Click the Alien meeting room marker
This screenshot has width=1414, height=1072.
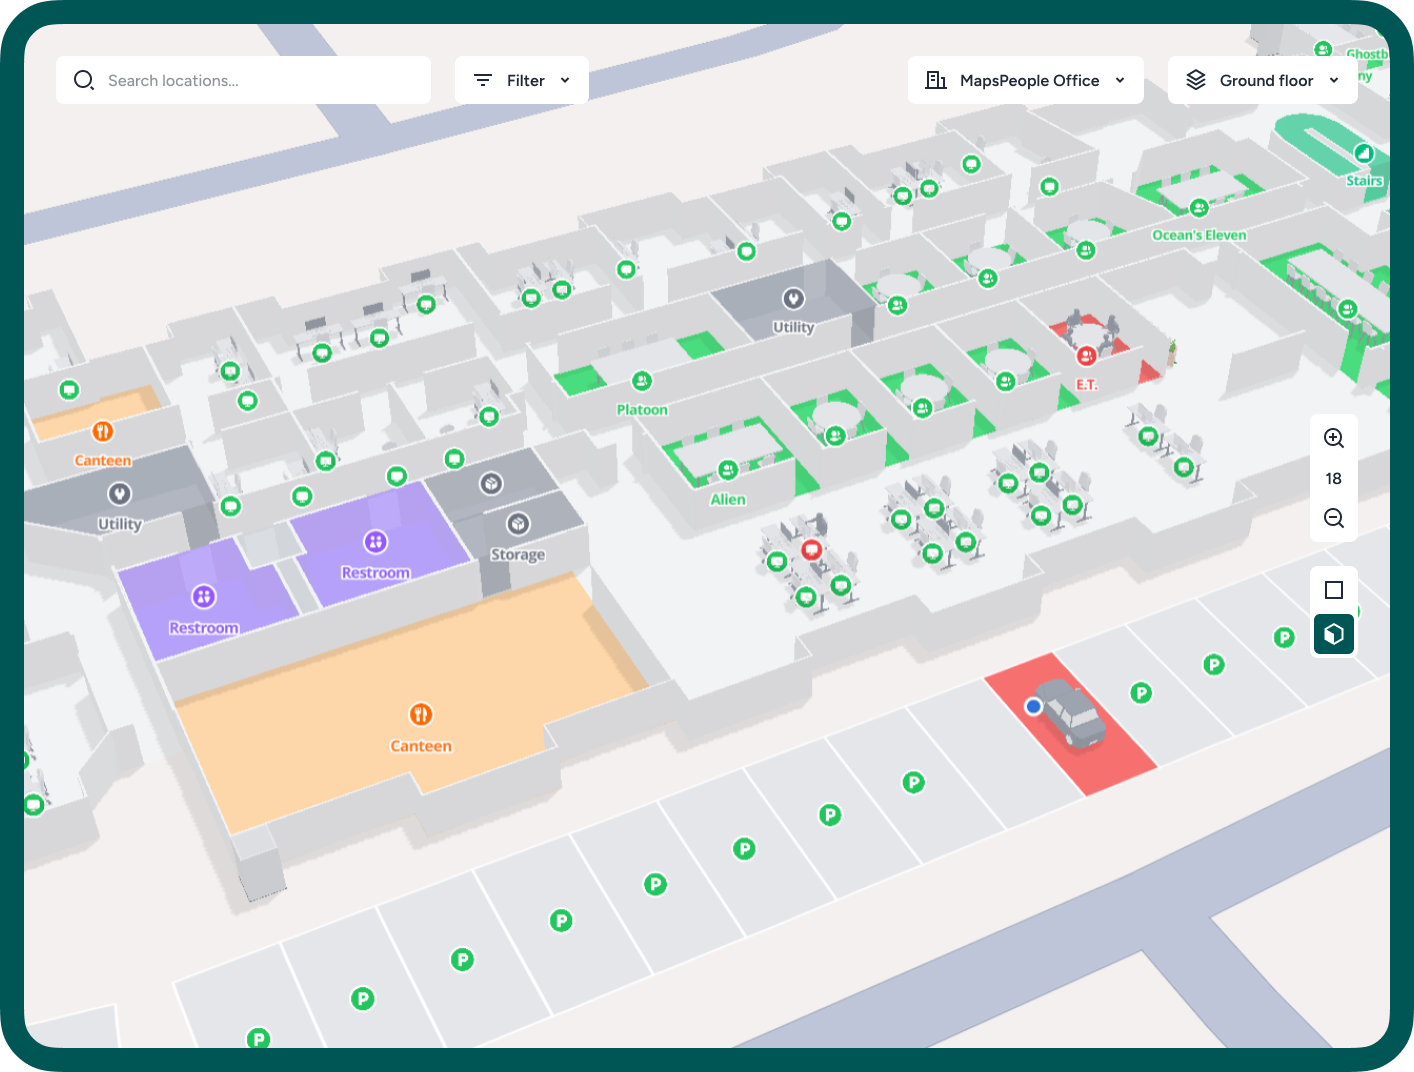tap(728, 470)
